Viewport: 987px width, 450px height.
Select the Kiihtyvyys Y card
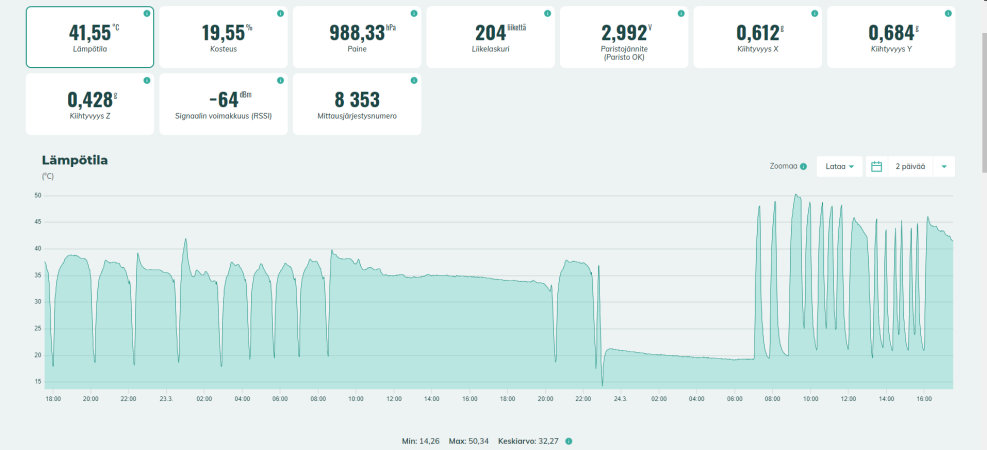891,37
